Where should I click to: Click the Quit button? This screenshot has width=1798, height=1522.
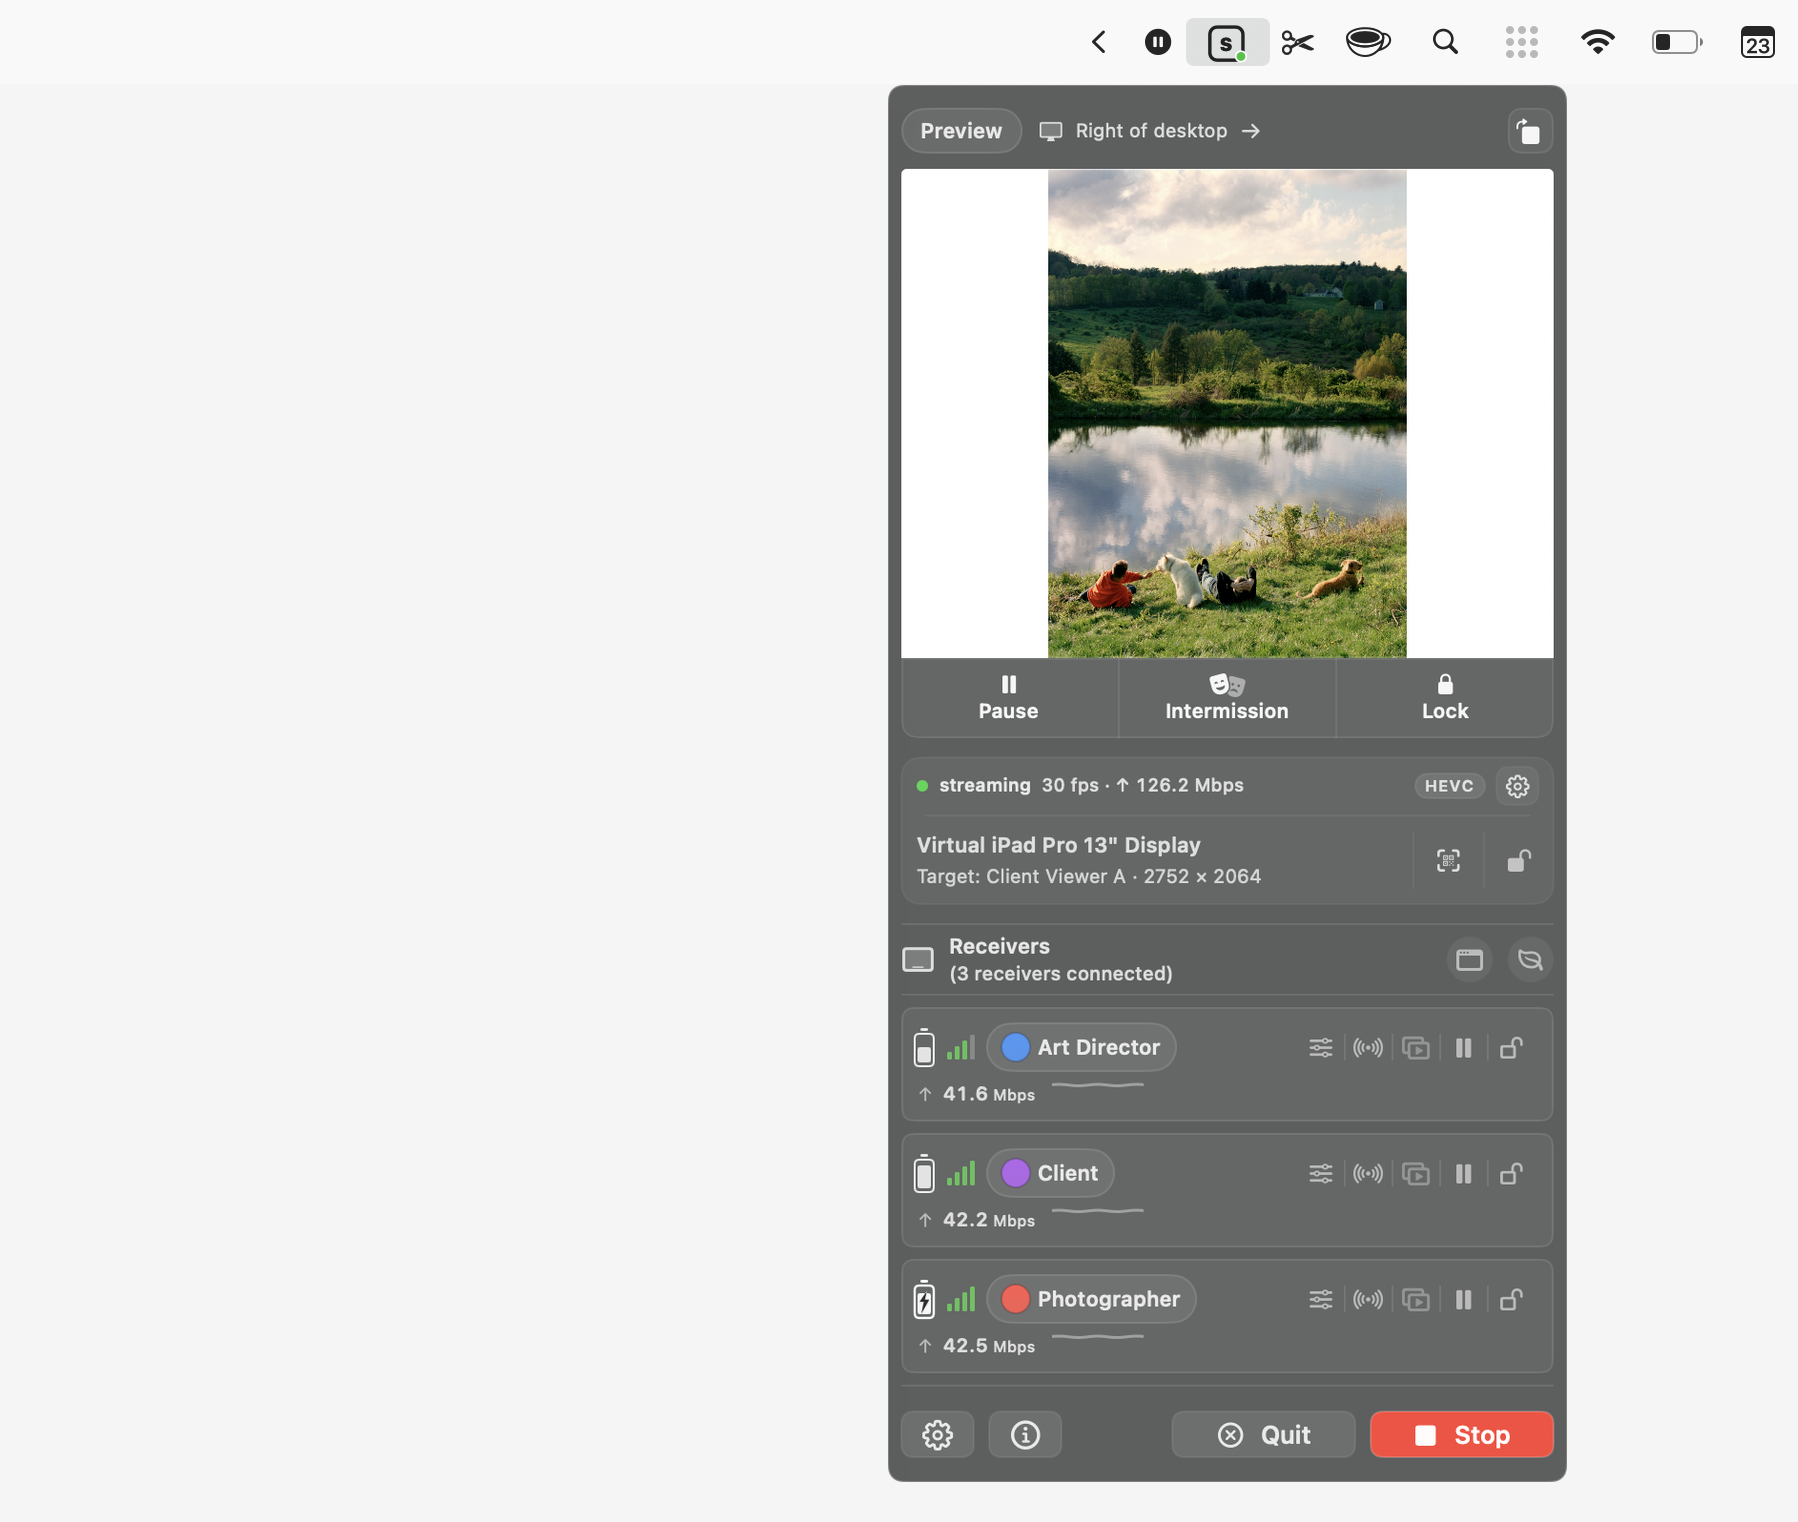[x=1263, y=1435]
